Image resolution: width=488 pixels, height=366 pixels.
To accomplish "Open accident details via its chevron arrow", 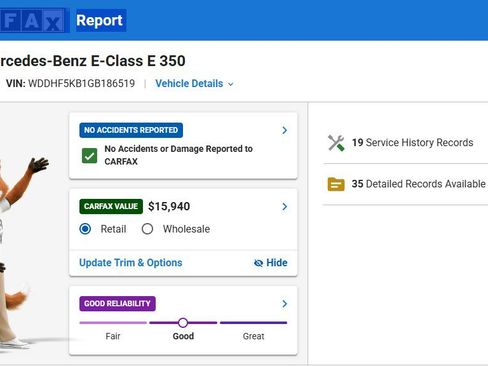I will (x=284, y=130).
